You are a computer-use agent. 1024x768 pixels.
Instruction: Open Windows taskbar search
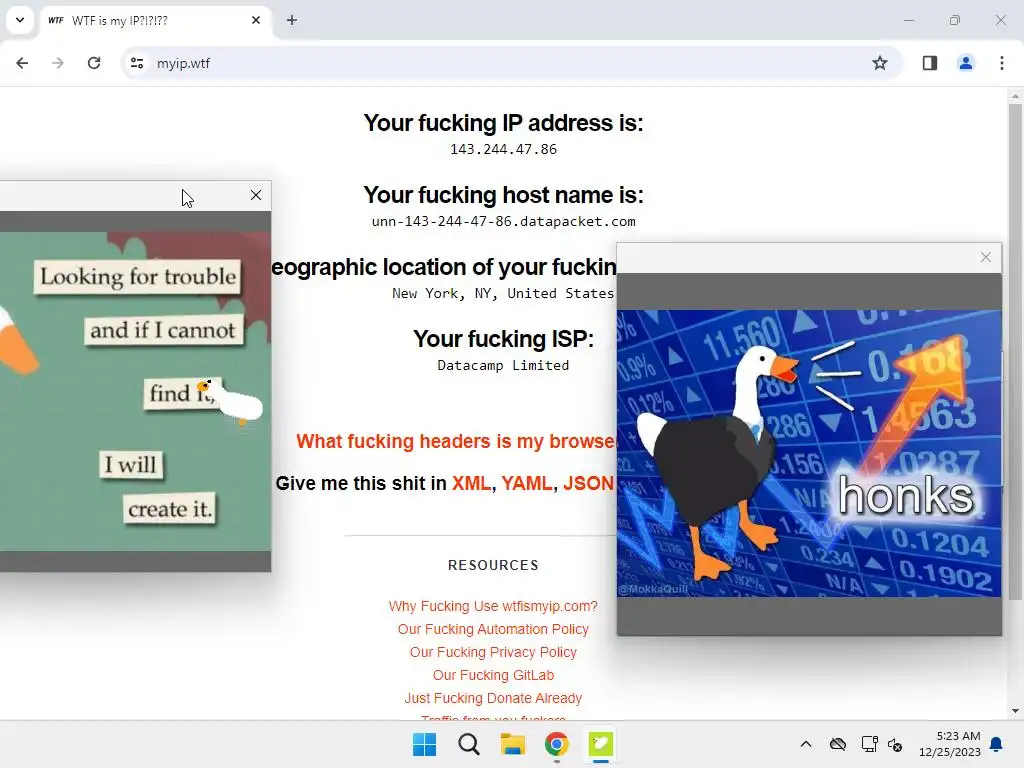point(468,744)
